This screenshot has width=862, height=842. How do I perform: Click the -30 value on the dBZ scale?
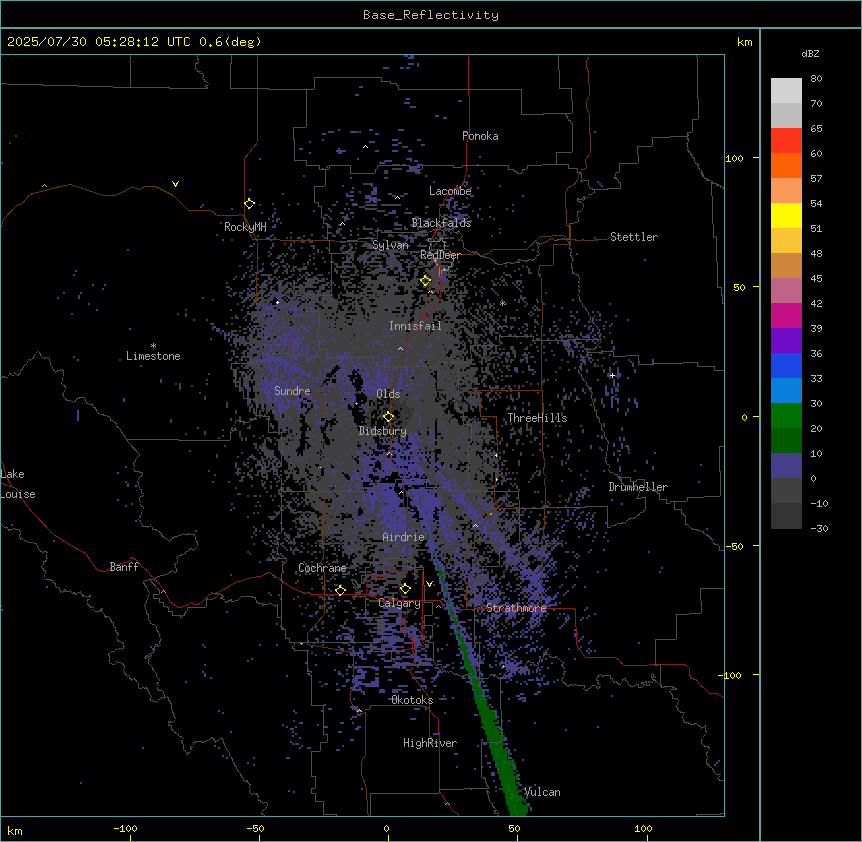pos(819,529)
